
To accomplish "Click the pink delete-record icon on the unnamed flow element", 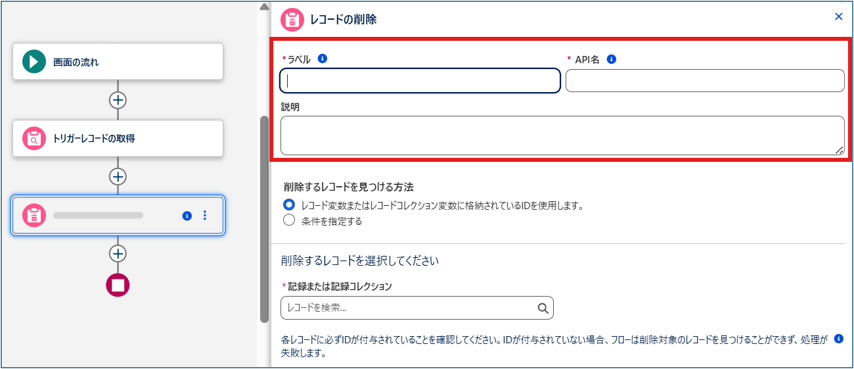I will coord(34,216).
